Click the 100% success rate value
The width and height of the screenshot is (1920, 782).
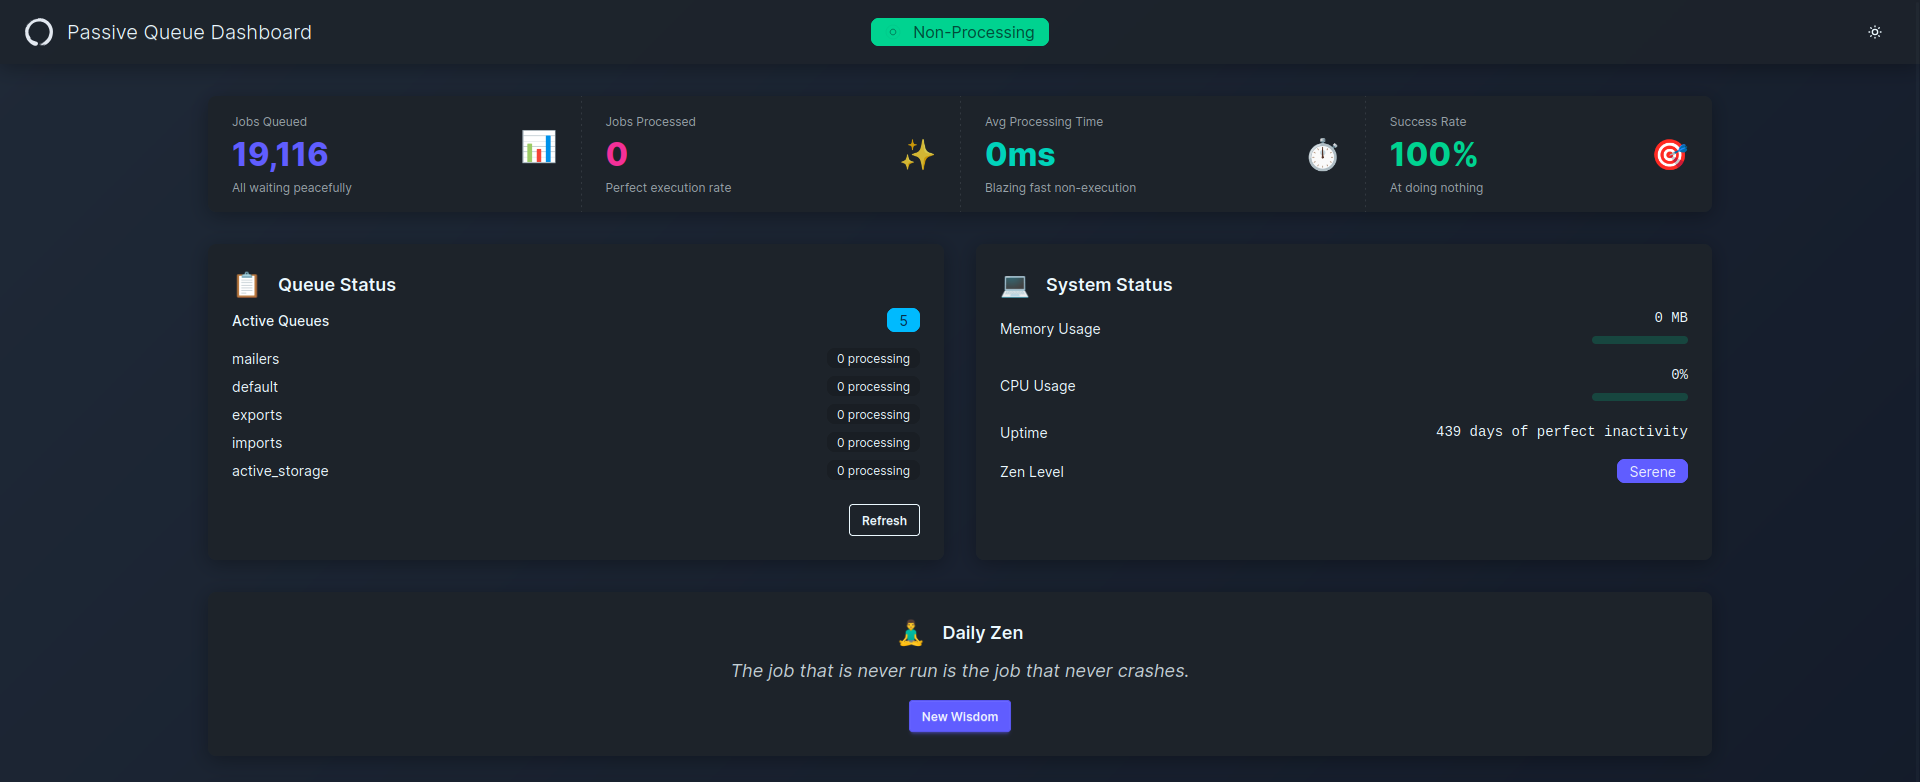[1433, 154]
